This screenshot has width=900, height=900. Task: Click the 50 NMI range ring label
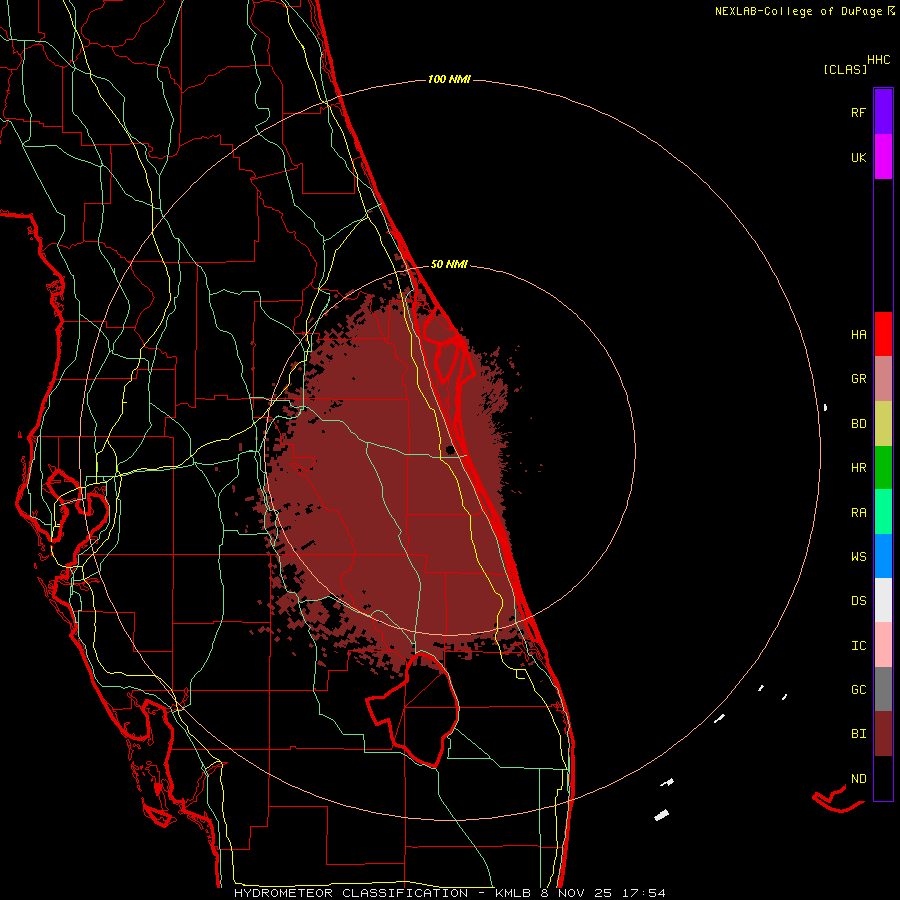pos(449,264)
